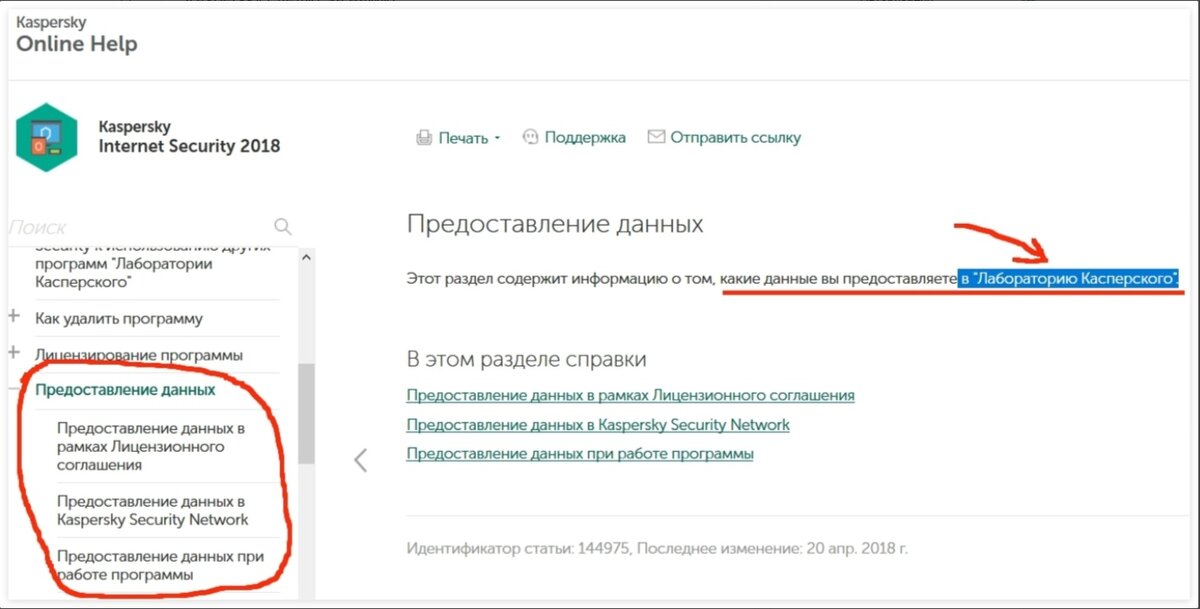Open Как удалить программу topic
1200x609 pixels.
pos(119,318)
